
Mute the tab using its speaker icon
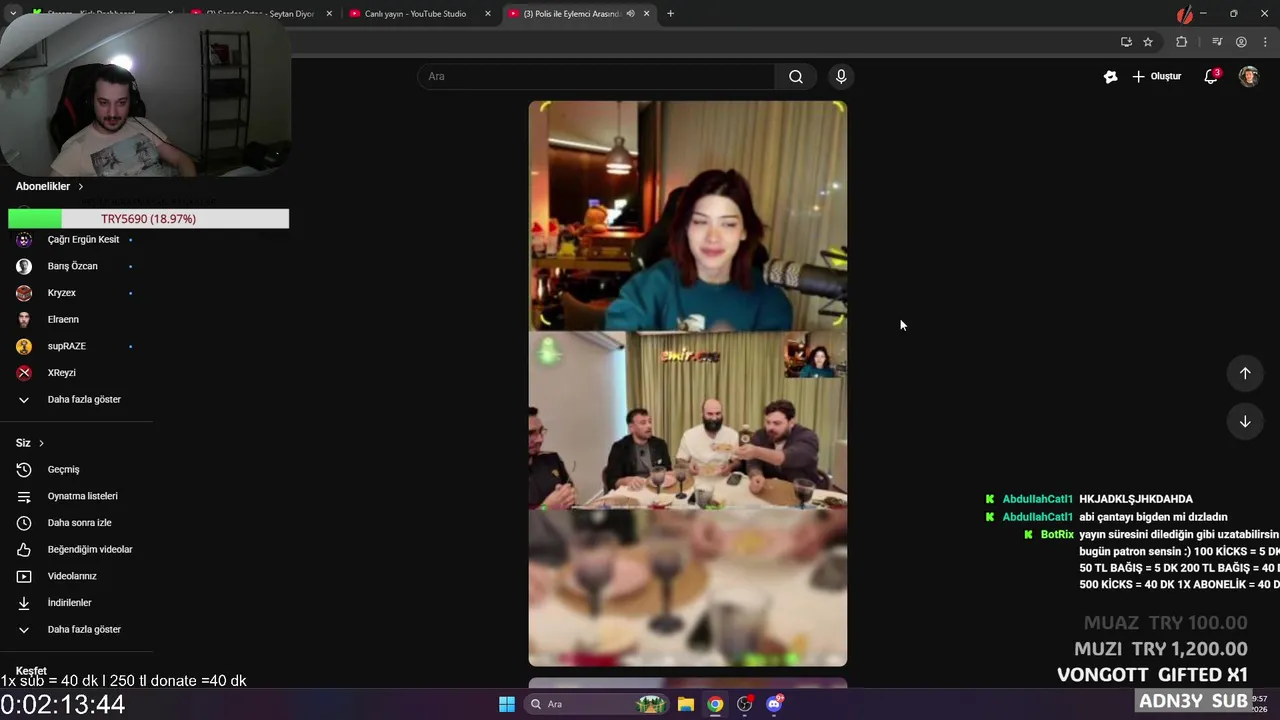(x=630, y=14)
